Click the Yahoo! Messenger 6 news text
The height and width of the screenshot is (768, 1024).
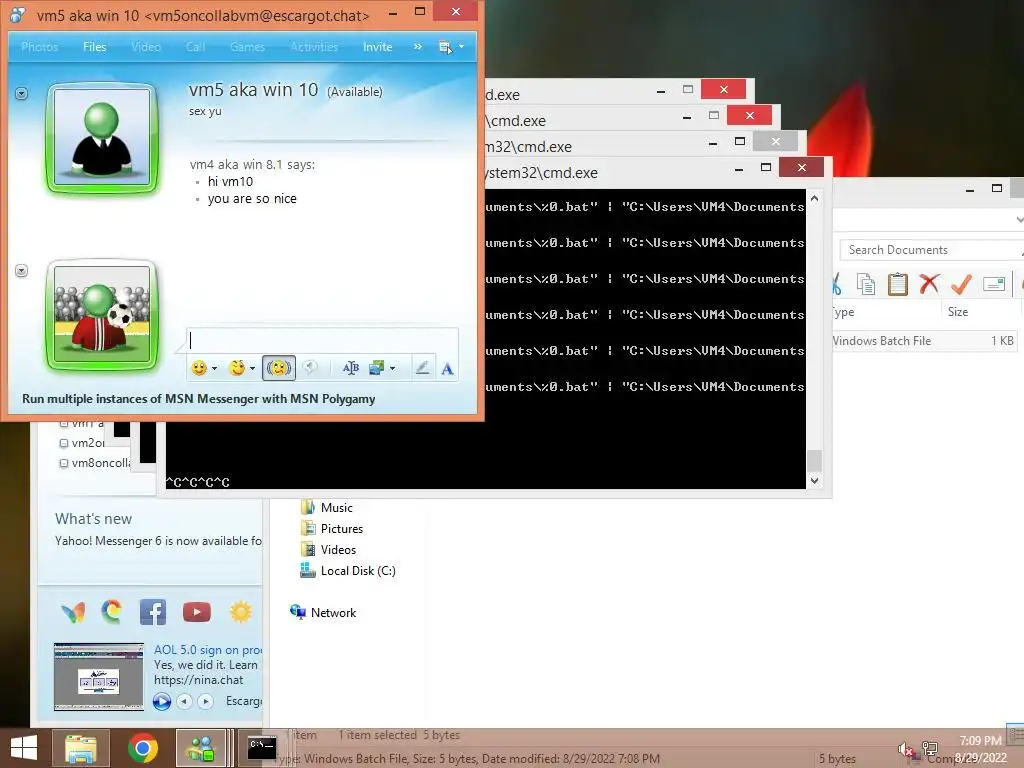pos(158,541)
